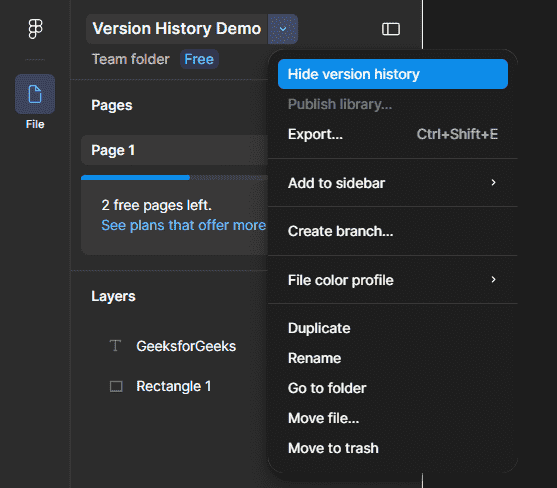Select Move file option

tap(393, 418)
